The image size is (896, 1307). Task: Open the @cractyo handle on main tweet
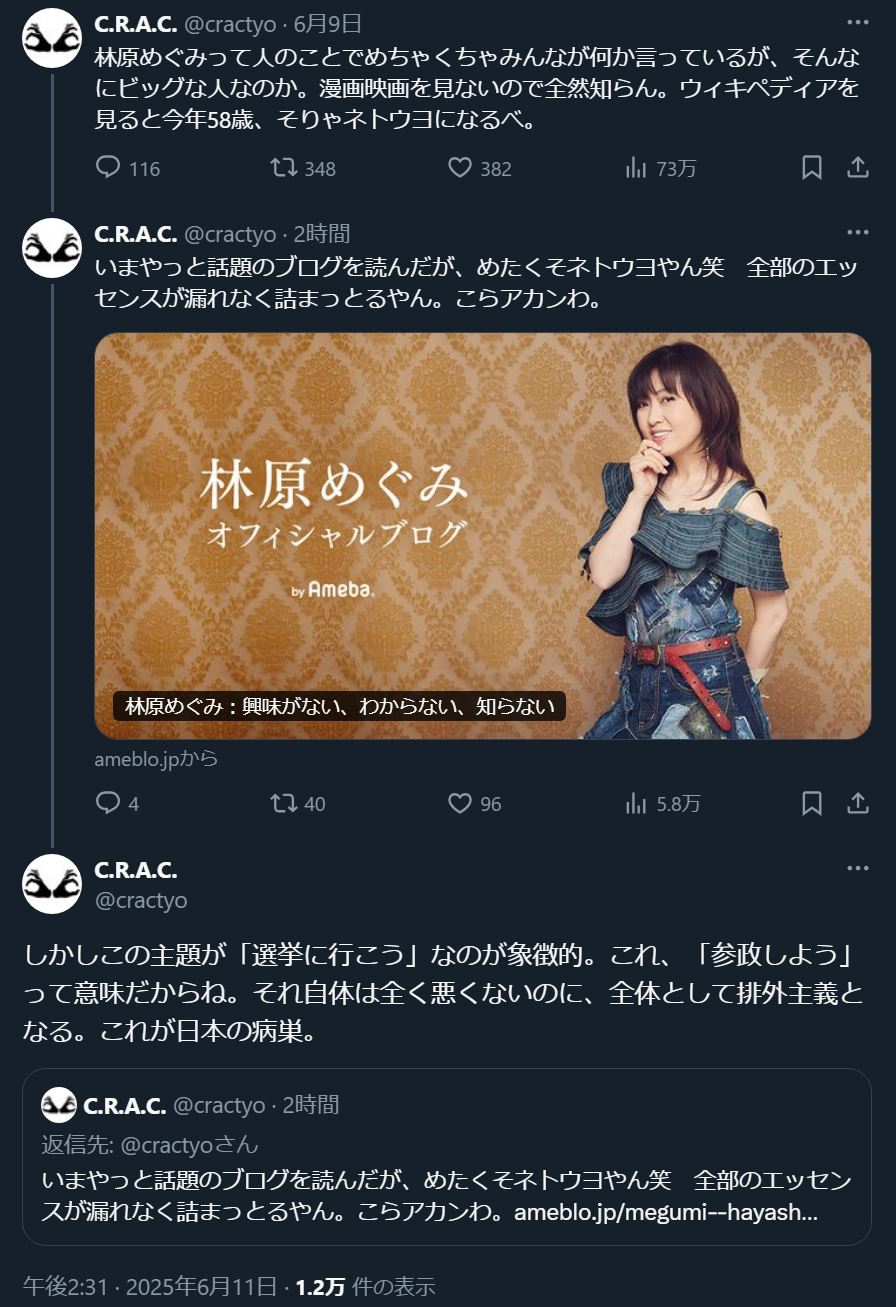pos(141,900)
